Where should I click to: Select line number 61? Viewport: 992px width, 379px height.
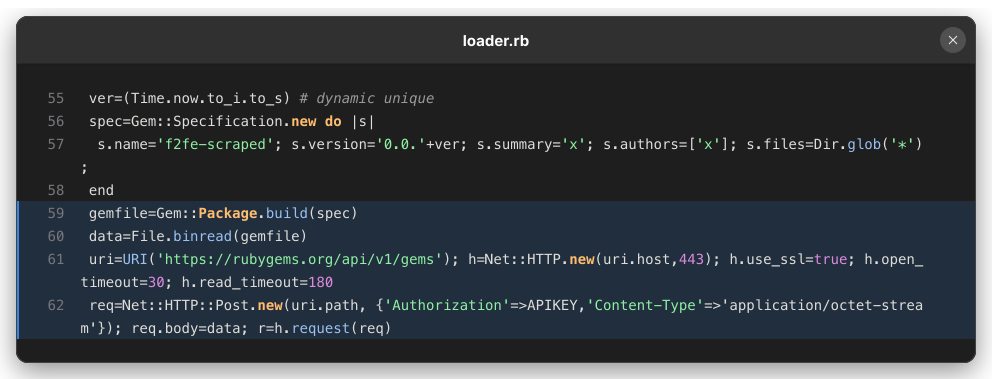[56, 259]
